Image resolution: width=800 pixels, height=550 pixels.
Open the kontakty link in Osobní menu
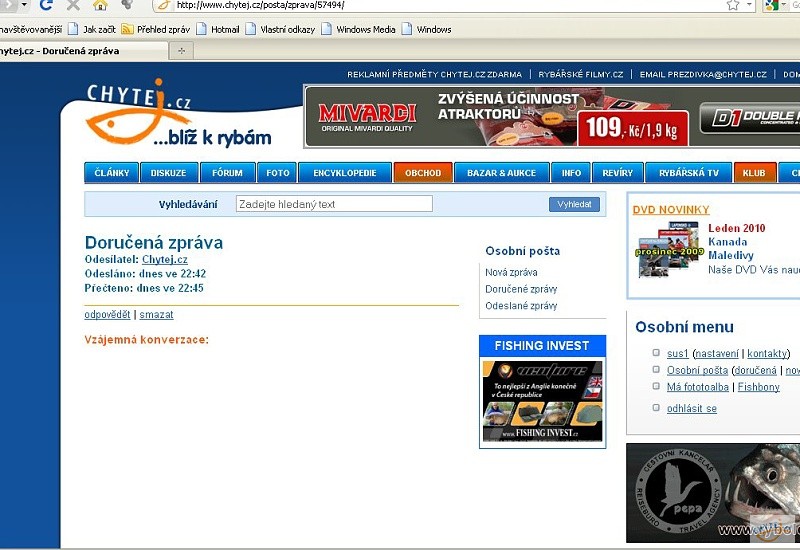point(768,353)
